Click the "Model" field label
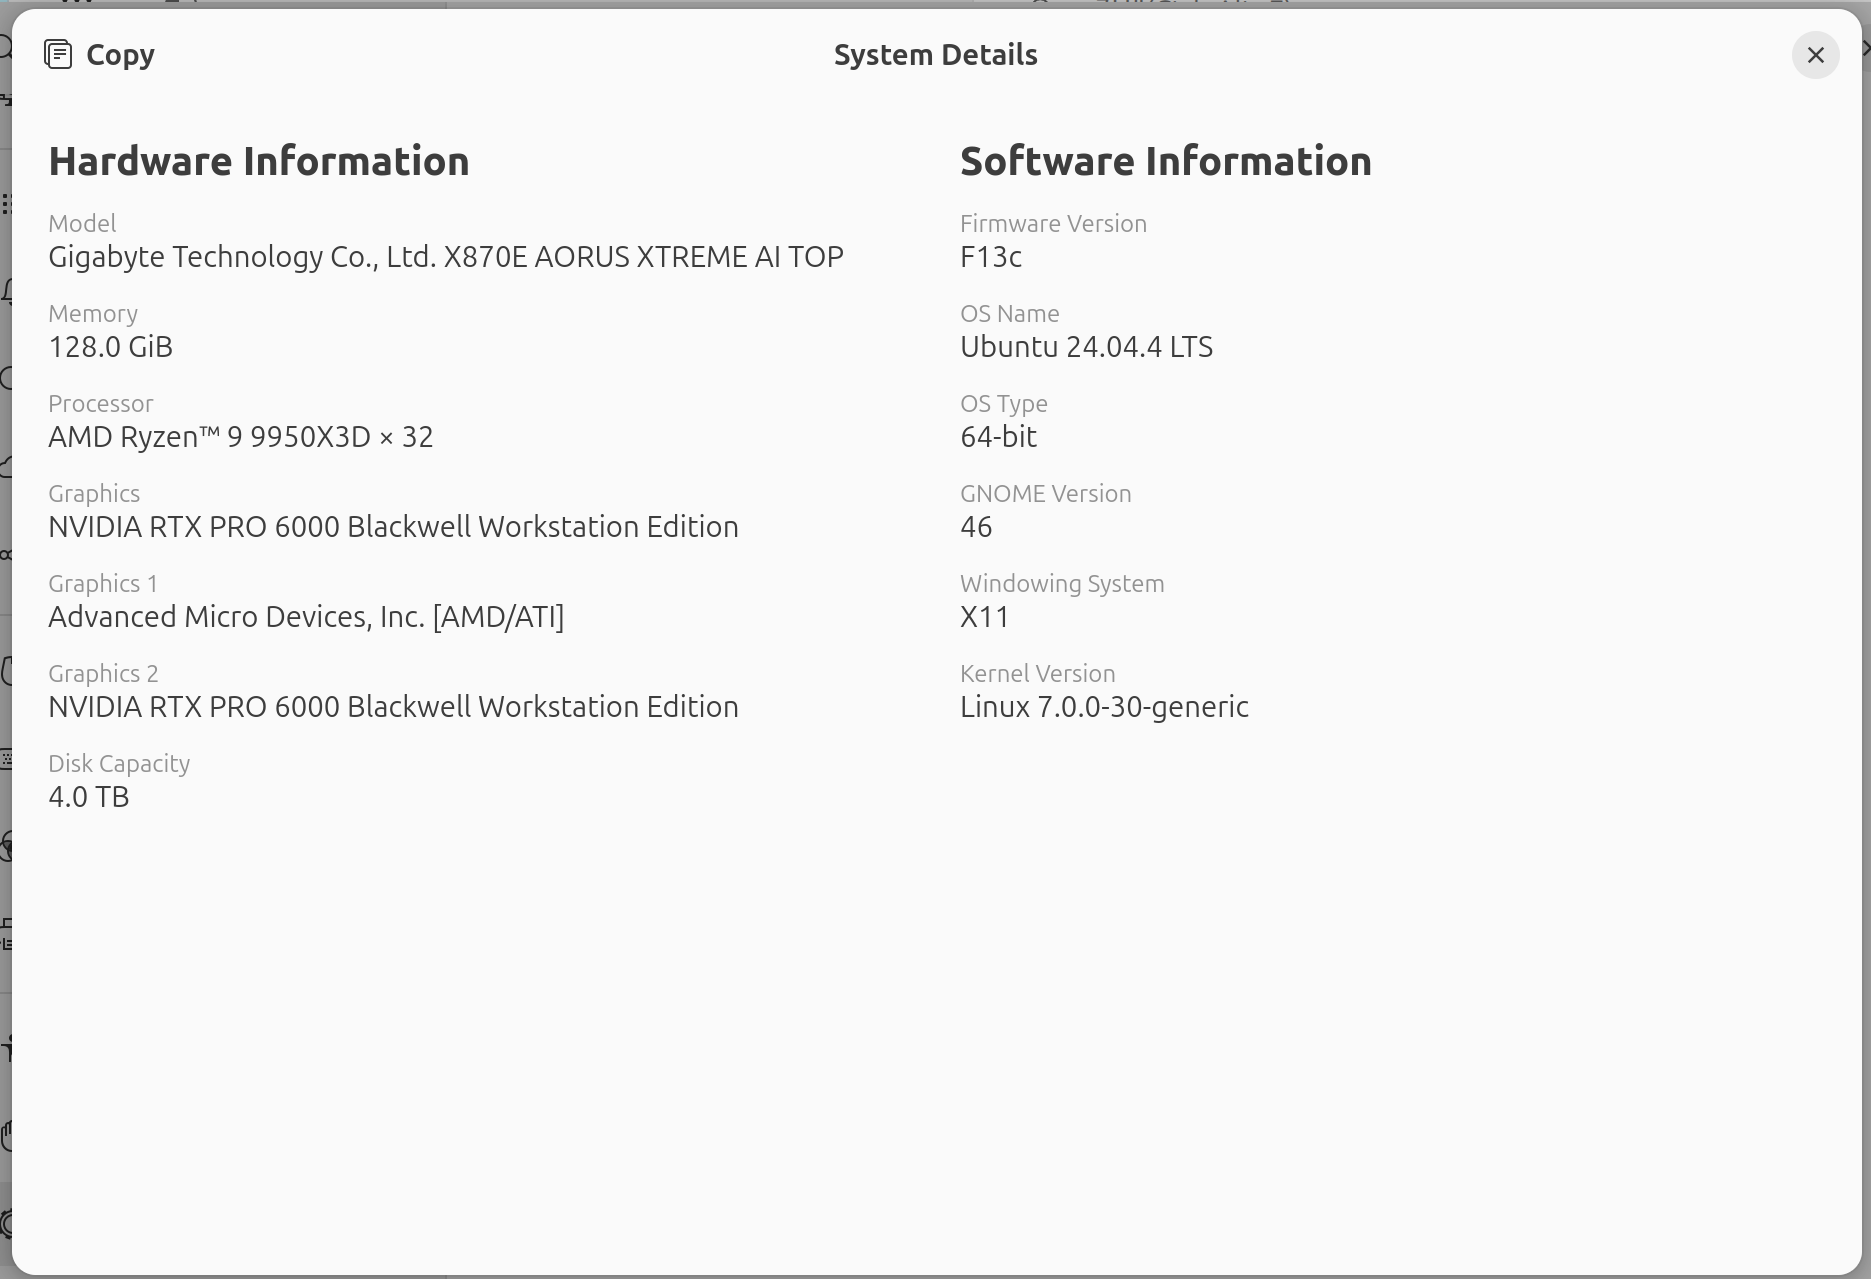This screenshot has height=1279, width=1871. (x=82, y=223)
